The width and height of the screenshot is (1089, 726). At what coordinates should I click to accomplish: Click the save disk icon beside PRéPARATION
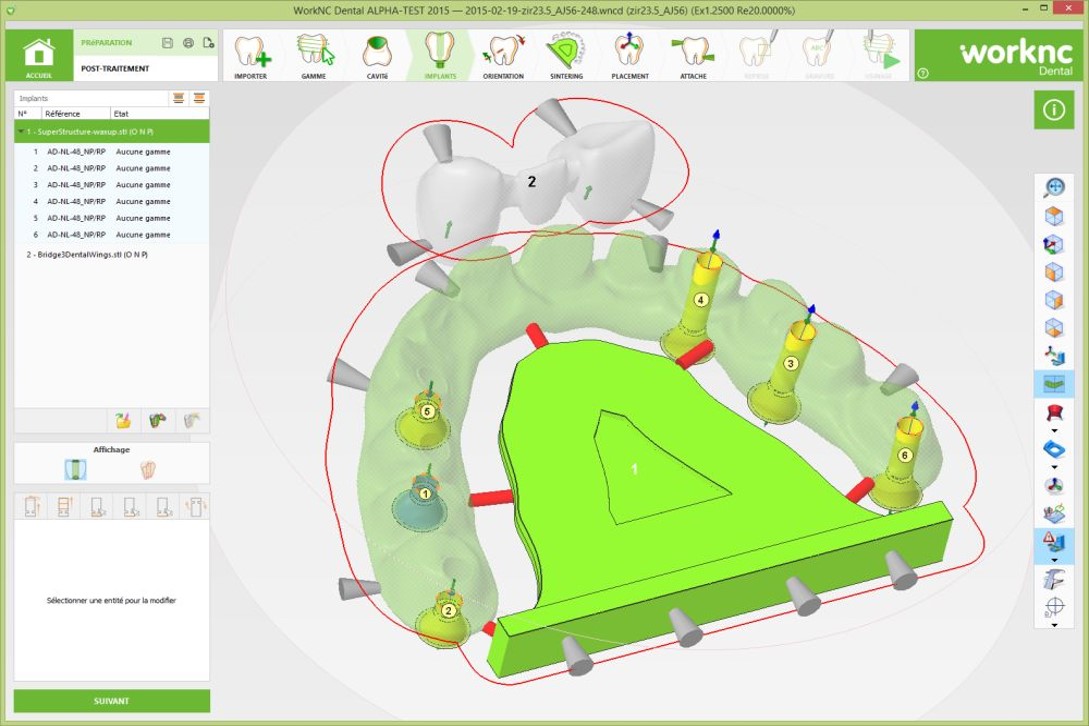[x=167, y=43]
